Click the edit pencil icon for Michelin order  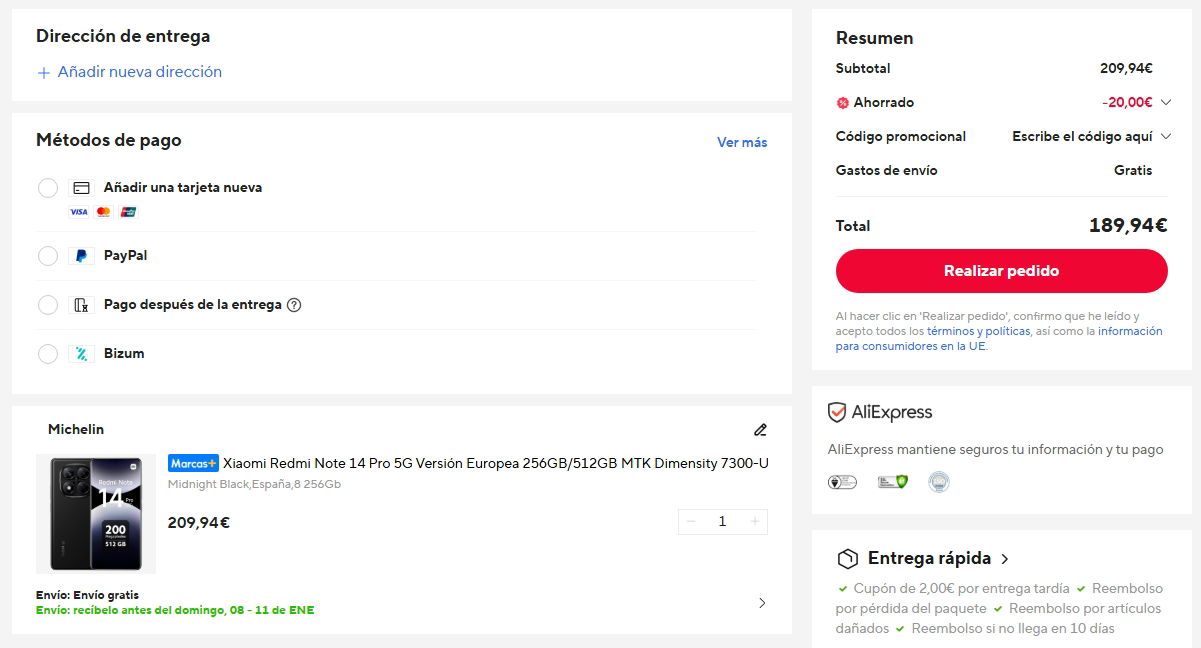(760, 430)
